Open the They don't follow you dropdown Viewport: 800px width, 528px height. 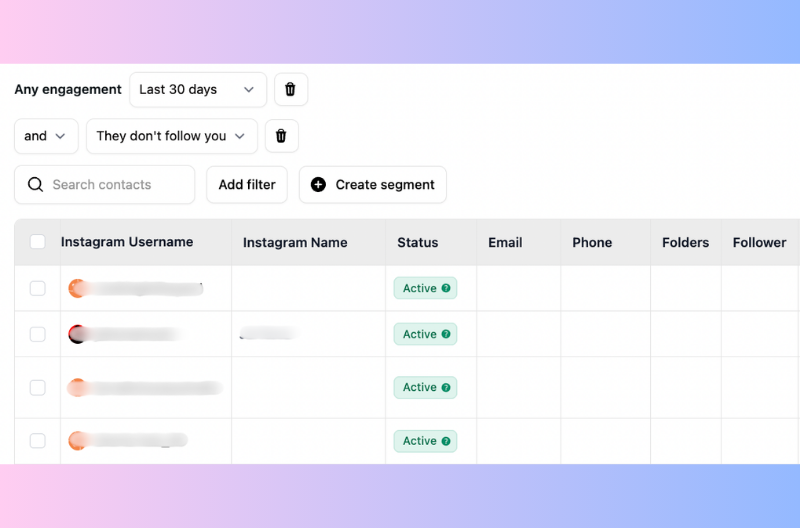[171, 136]
